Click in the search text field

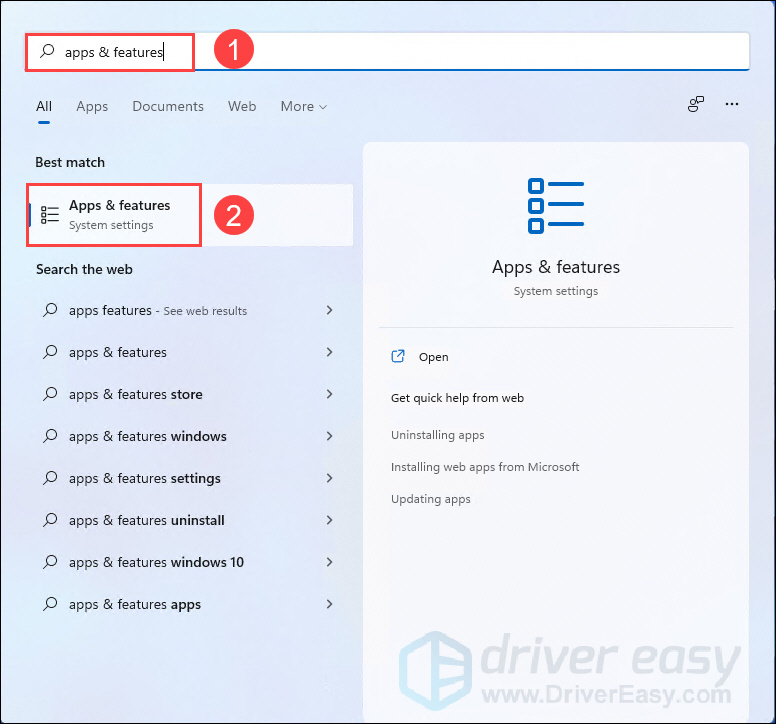pyautogui.click(x=387, y=51)
